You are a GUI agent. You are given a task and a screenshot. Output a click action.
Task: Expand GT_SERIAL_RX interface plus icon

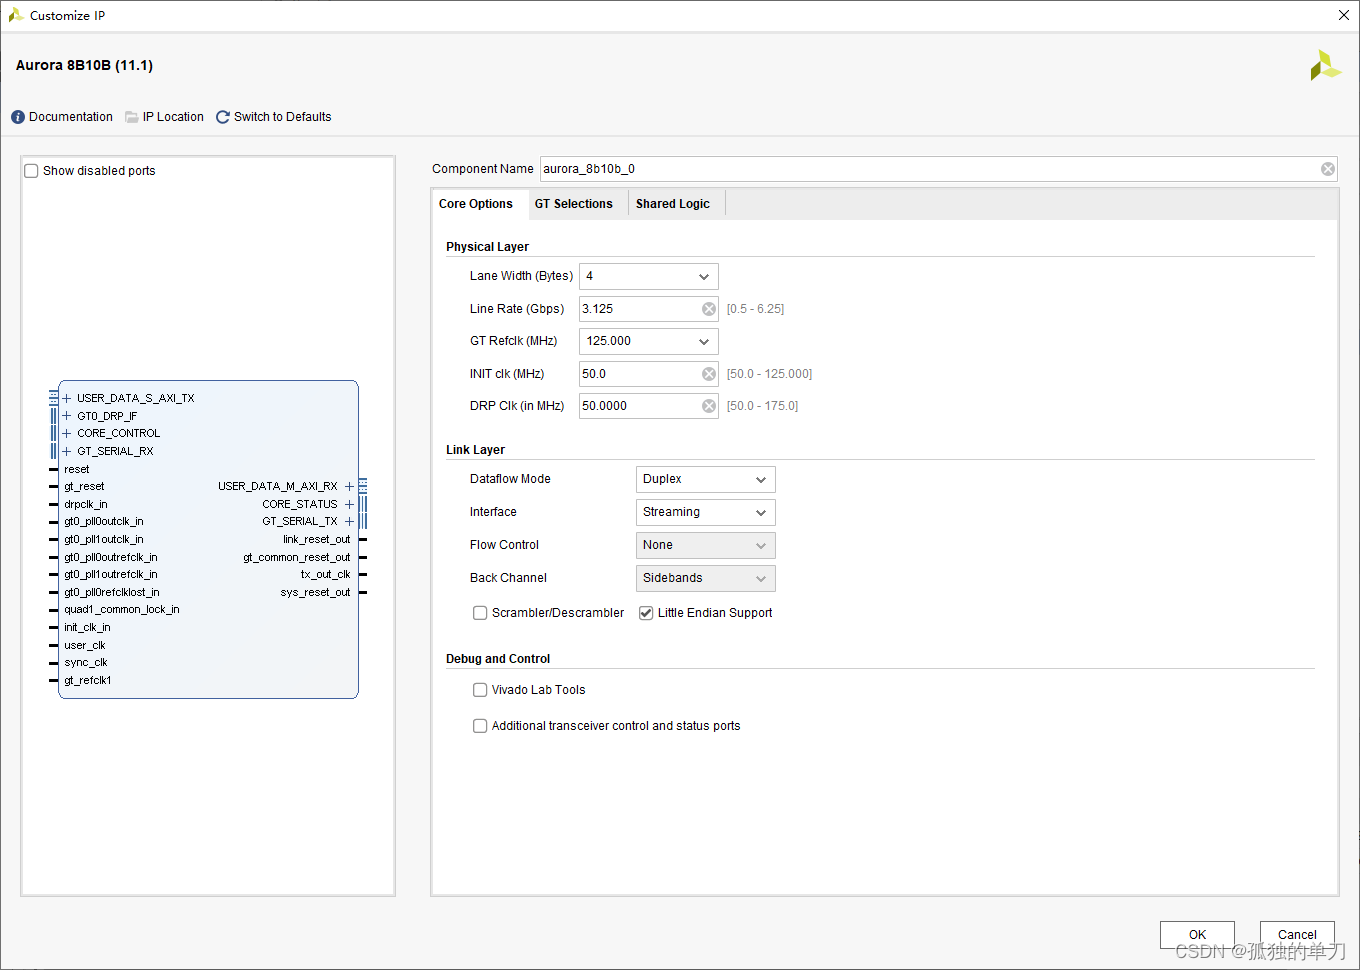(x=67, y=451)
